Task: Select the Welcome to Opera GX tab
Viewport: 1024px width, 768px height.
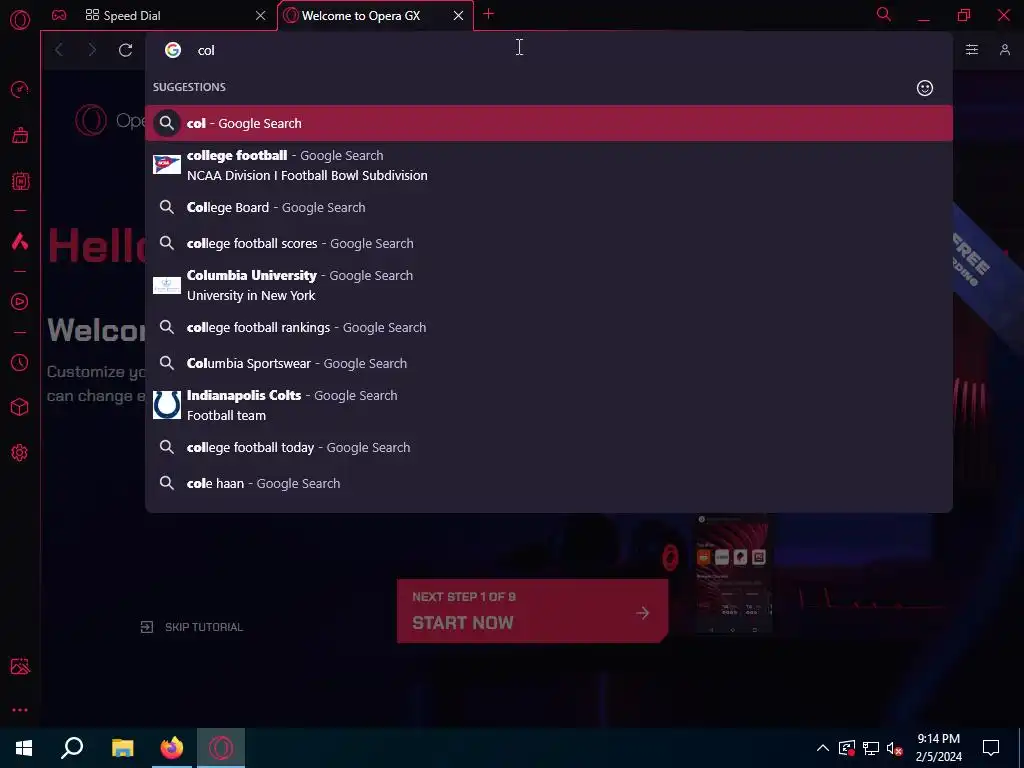Action: coord(376,16)
